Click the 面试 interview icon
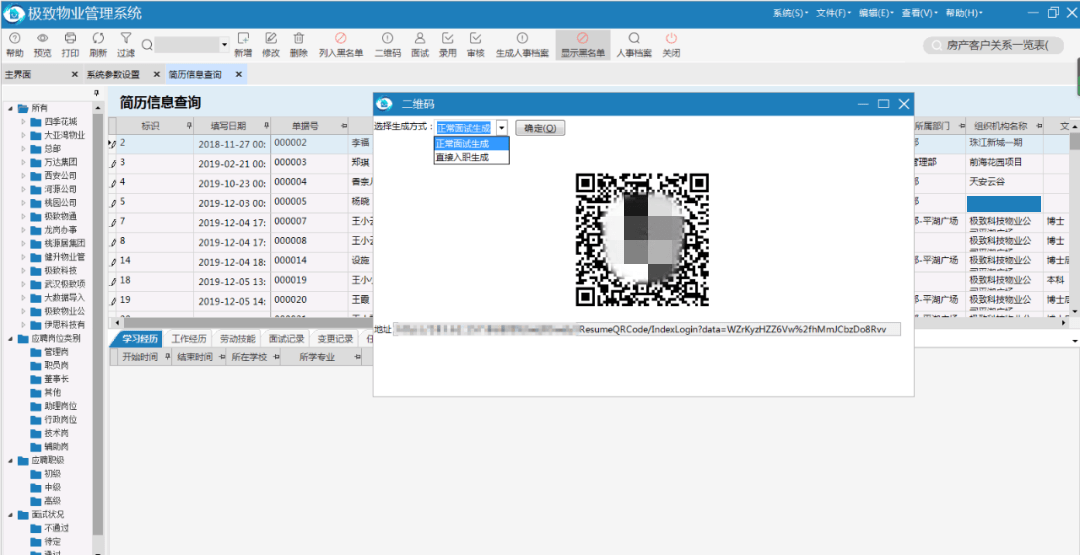This screenshot has height=555, width=1080. point(419,39)
